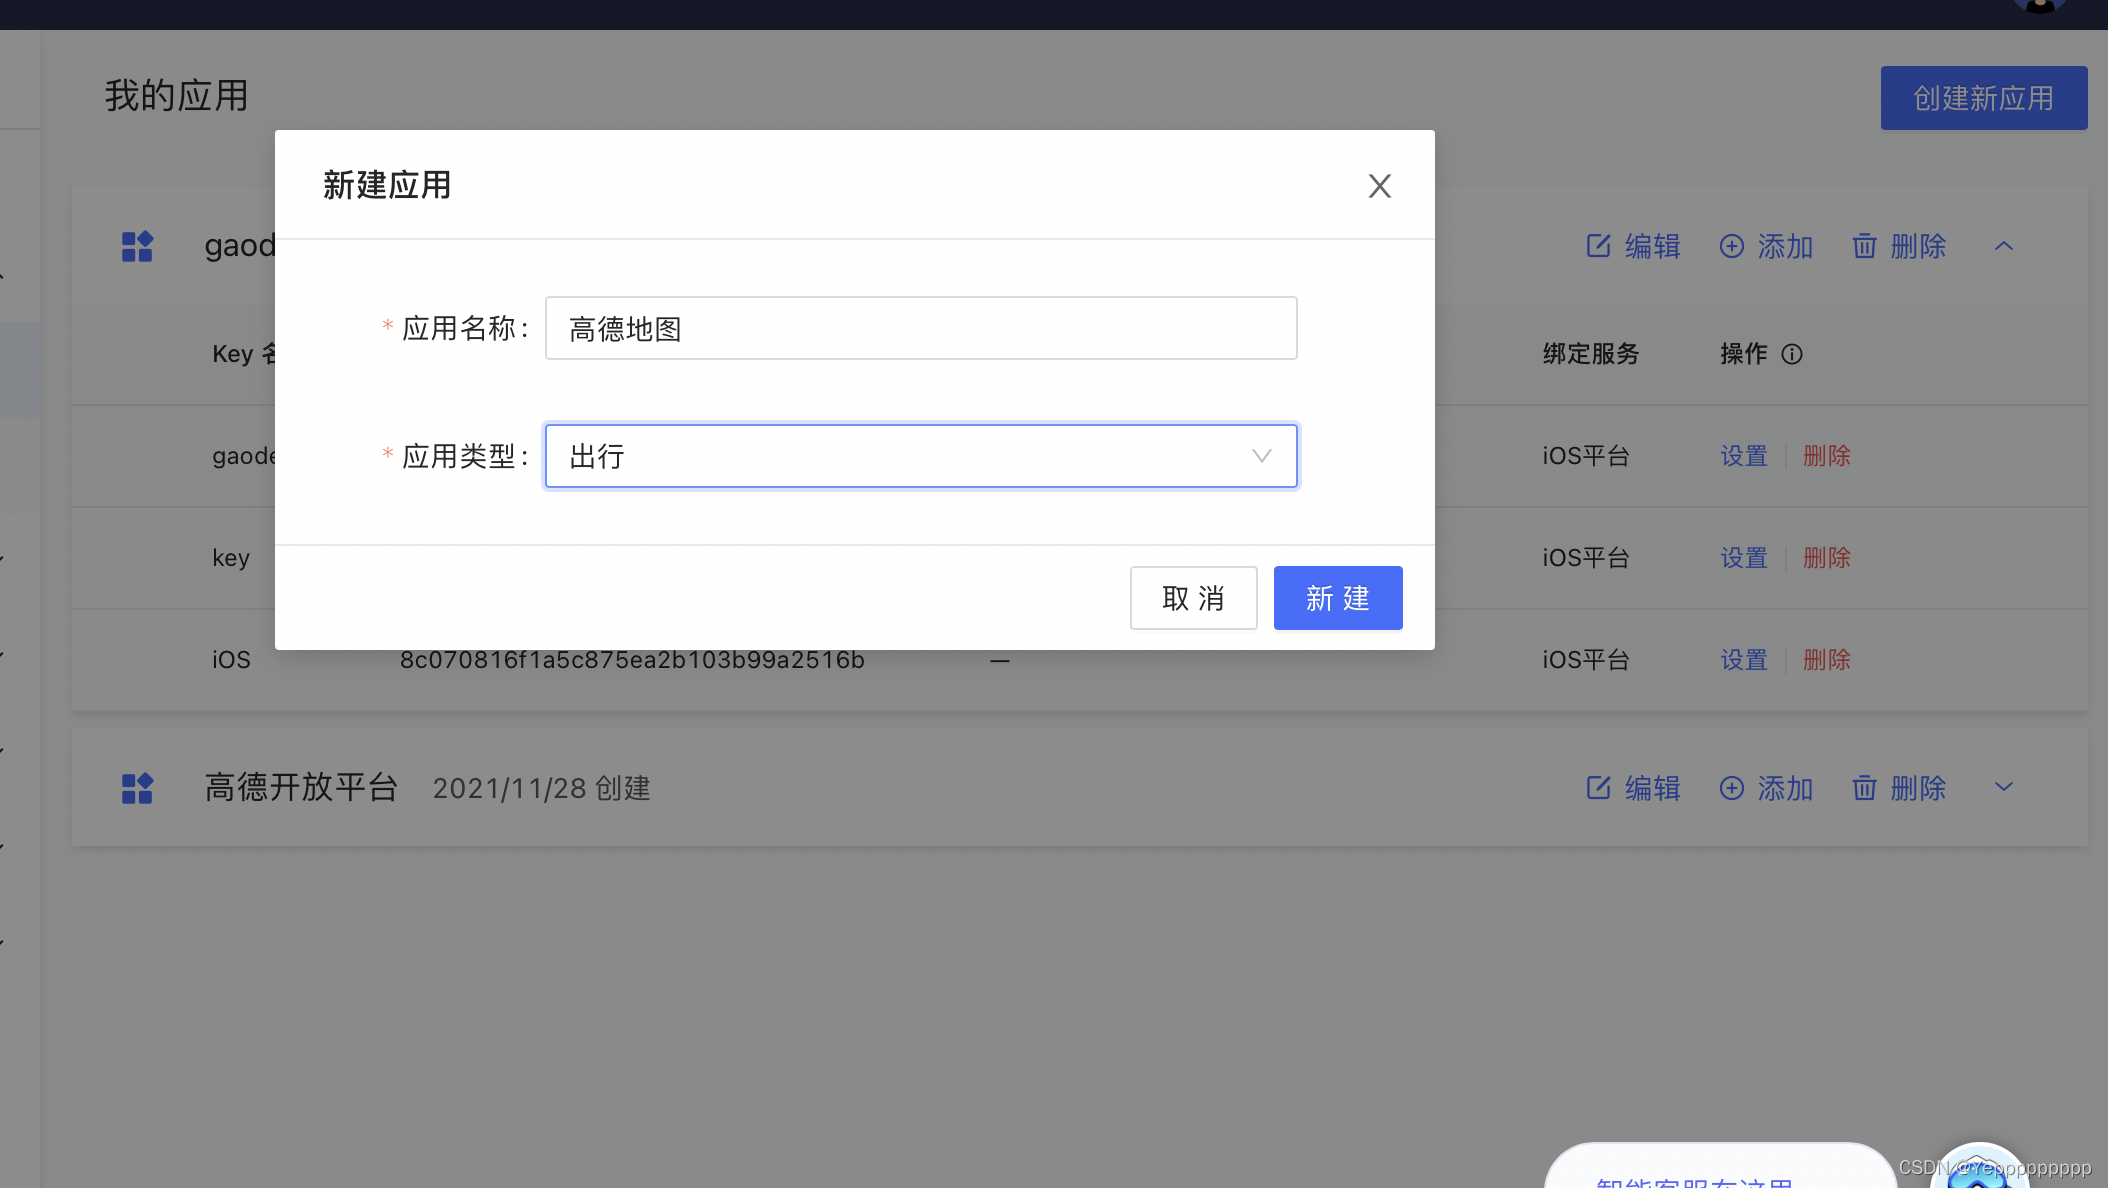Click the 取消 button
2108x1188 pixels.
(x=1193, y=598)
